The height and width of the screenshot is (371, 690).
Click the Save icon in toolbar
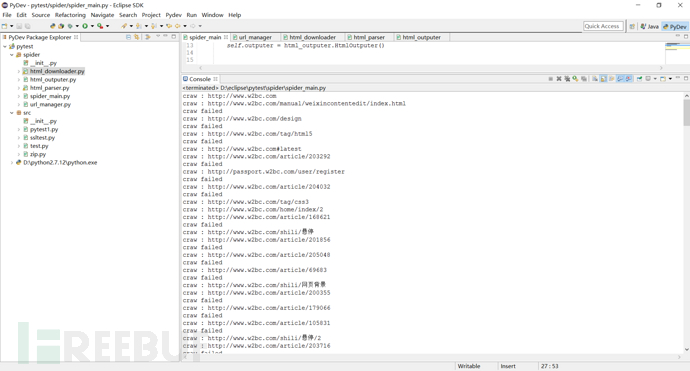19,26
